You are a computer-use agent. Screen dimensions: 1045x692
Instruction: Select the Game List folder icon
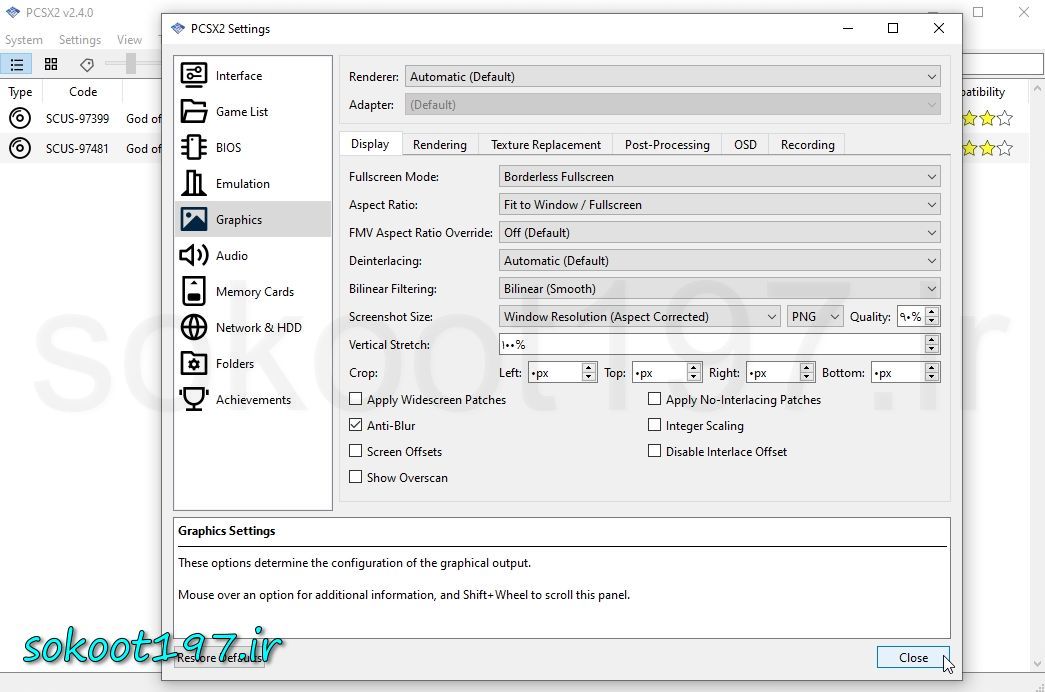(194, 111)
